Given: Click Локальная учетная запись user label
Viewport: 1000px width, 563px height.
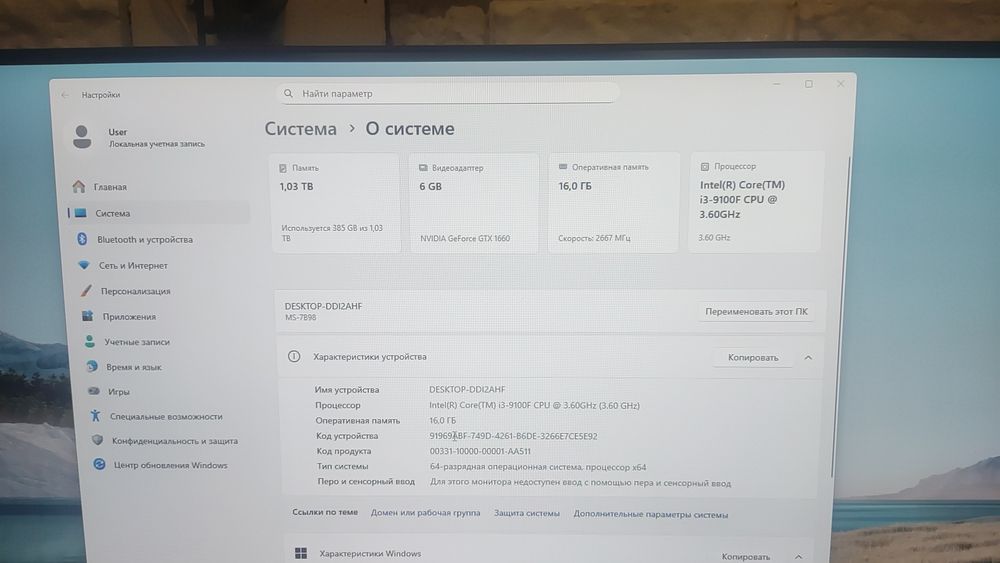Looking at the screenshot, I should [157, 144].
